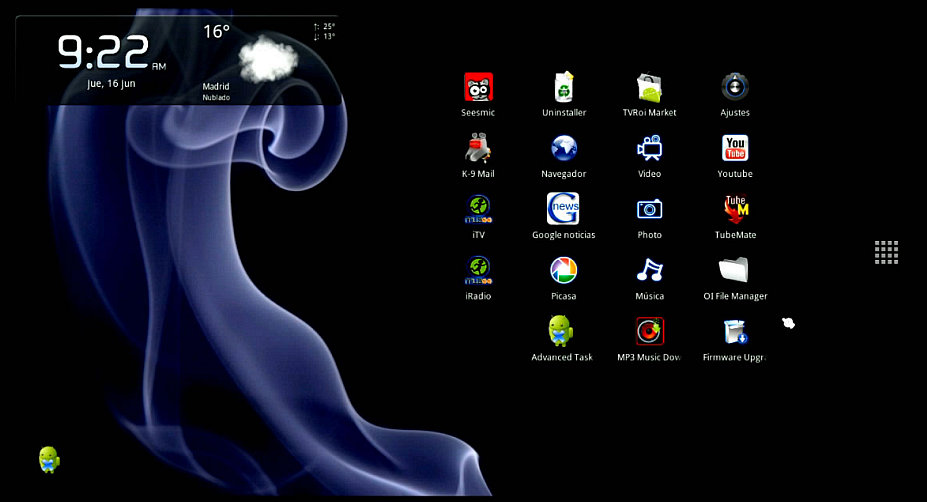Open Ajustes settings
Viewport: 927px width, 502px height.
pyautogui.click(x=735, y=87)
